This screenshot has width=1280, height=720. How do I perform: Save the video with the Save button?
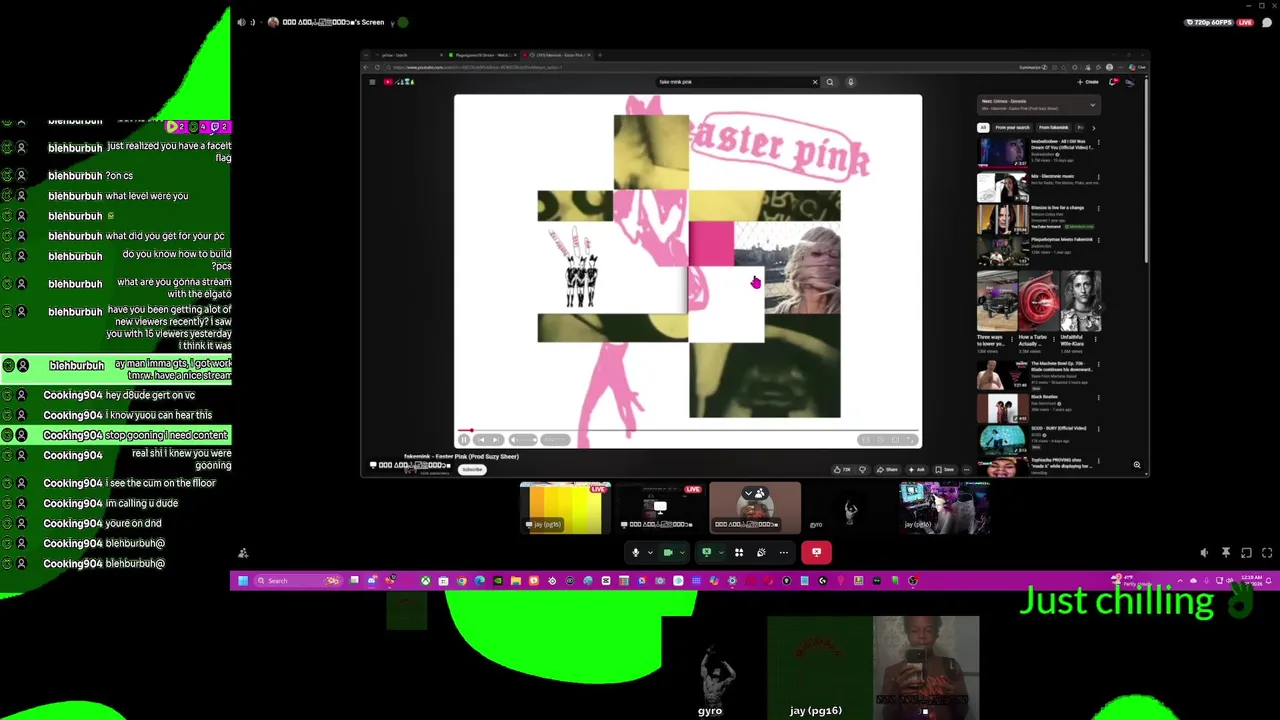click(x=945, y=469)
